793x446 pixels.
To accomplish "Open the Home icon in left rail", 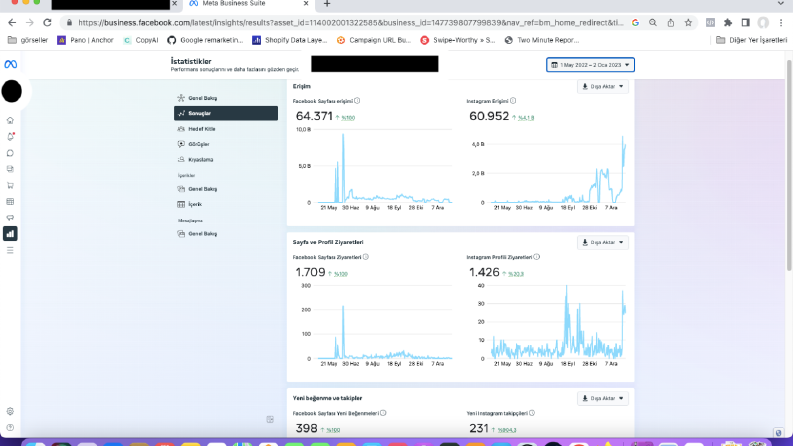I will point(10,120).
